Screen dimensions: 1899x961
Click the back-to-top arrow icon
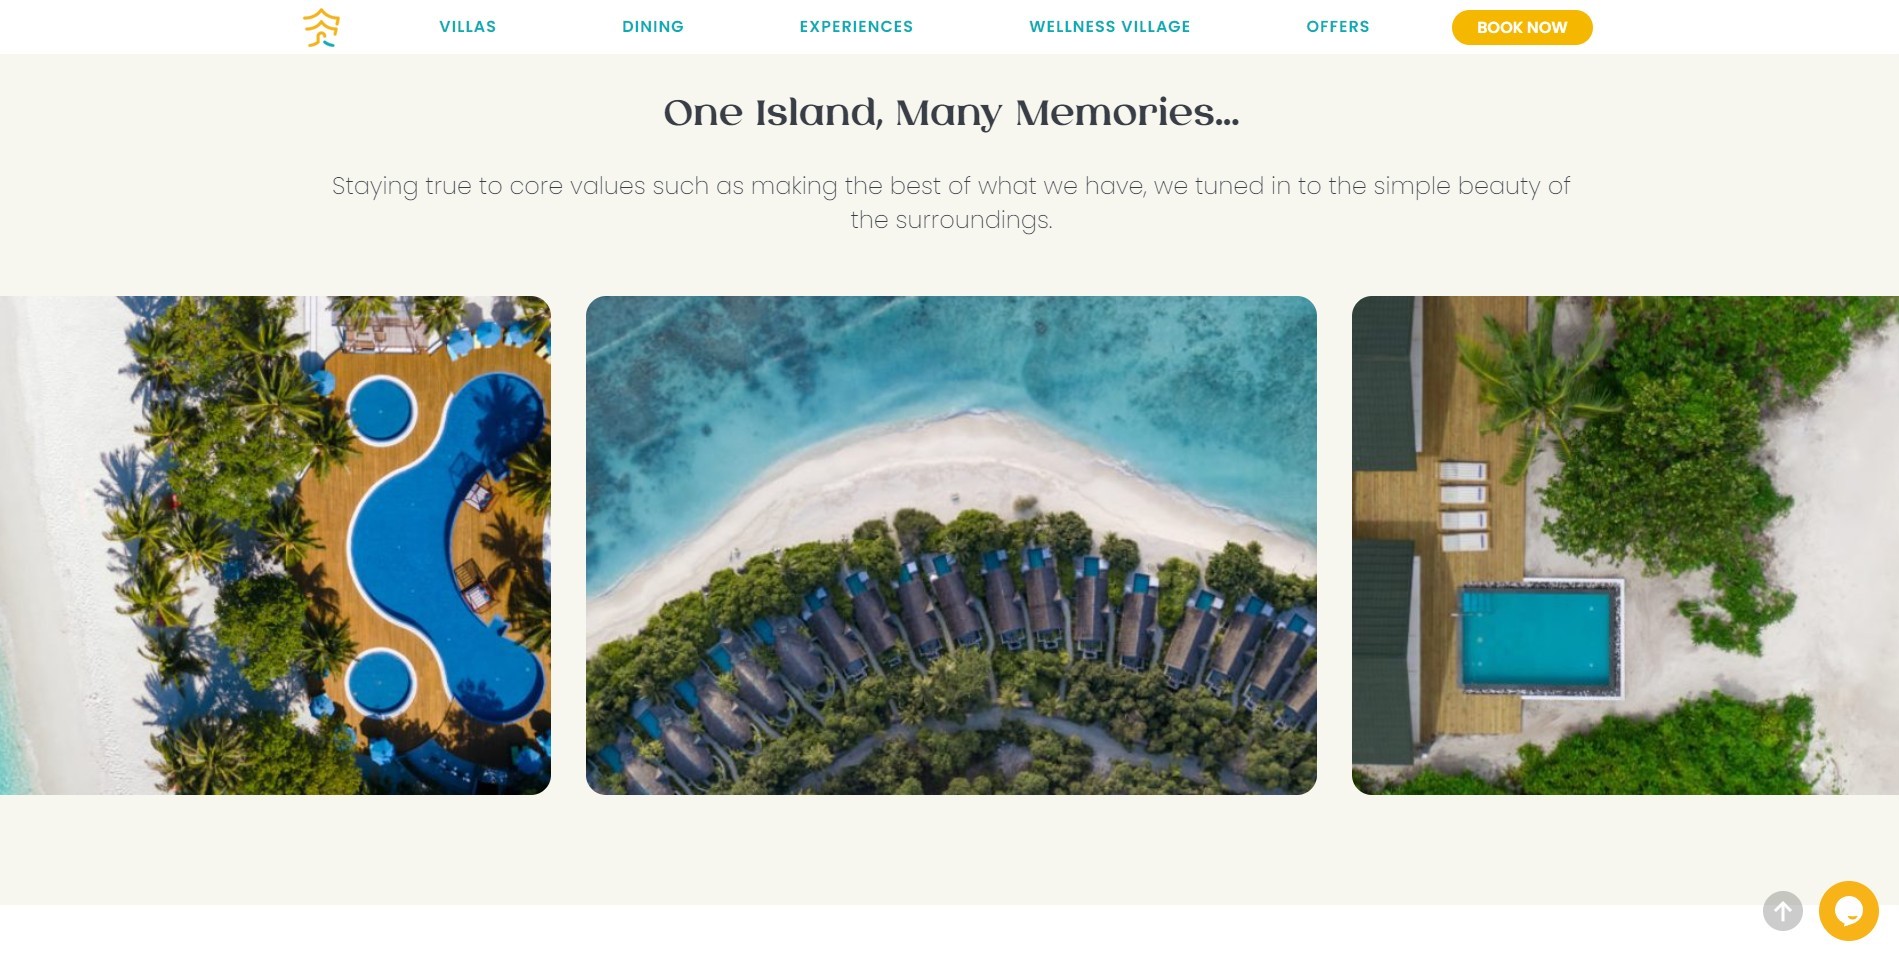tap(1782, 911)
